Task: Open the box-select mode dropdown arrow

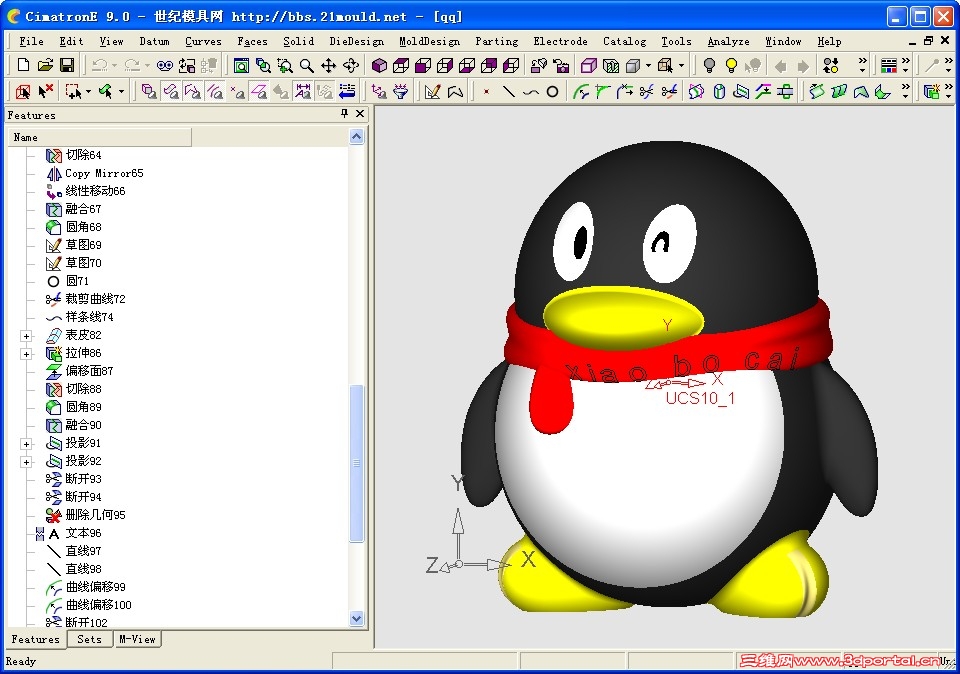Action: point(88,92)
